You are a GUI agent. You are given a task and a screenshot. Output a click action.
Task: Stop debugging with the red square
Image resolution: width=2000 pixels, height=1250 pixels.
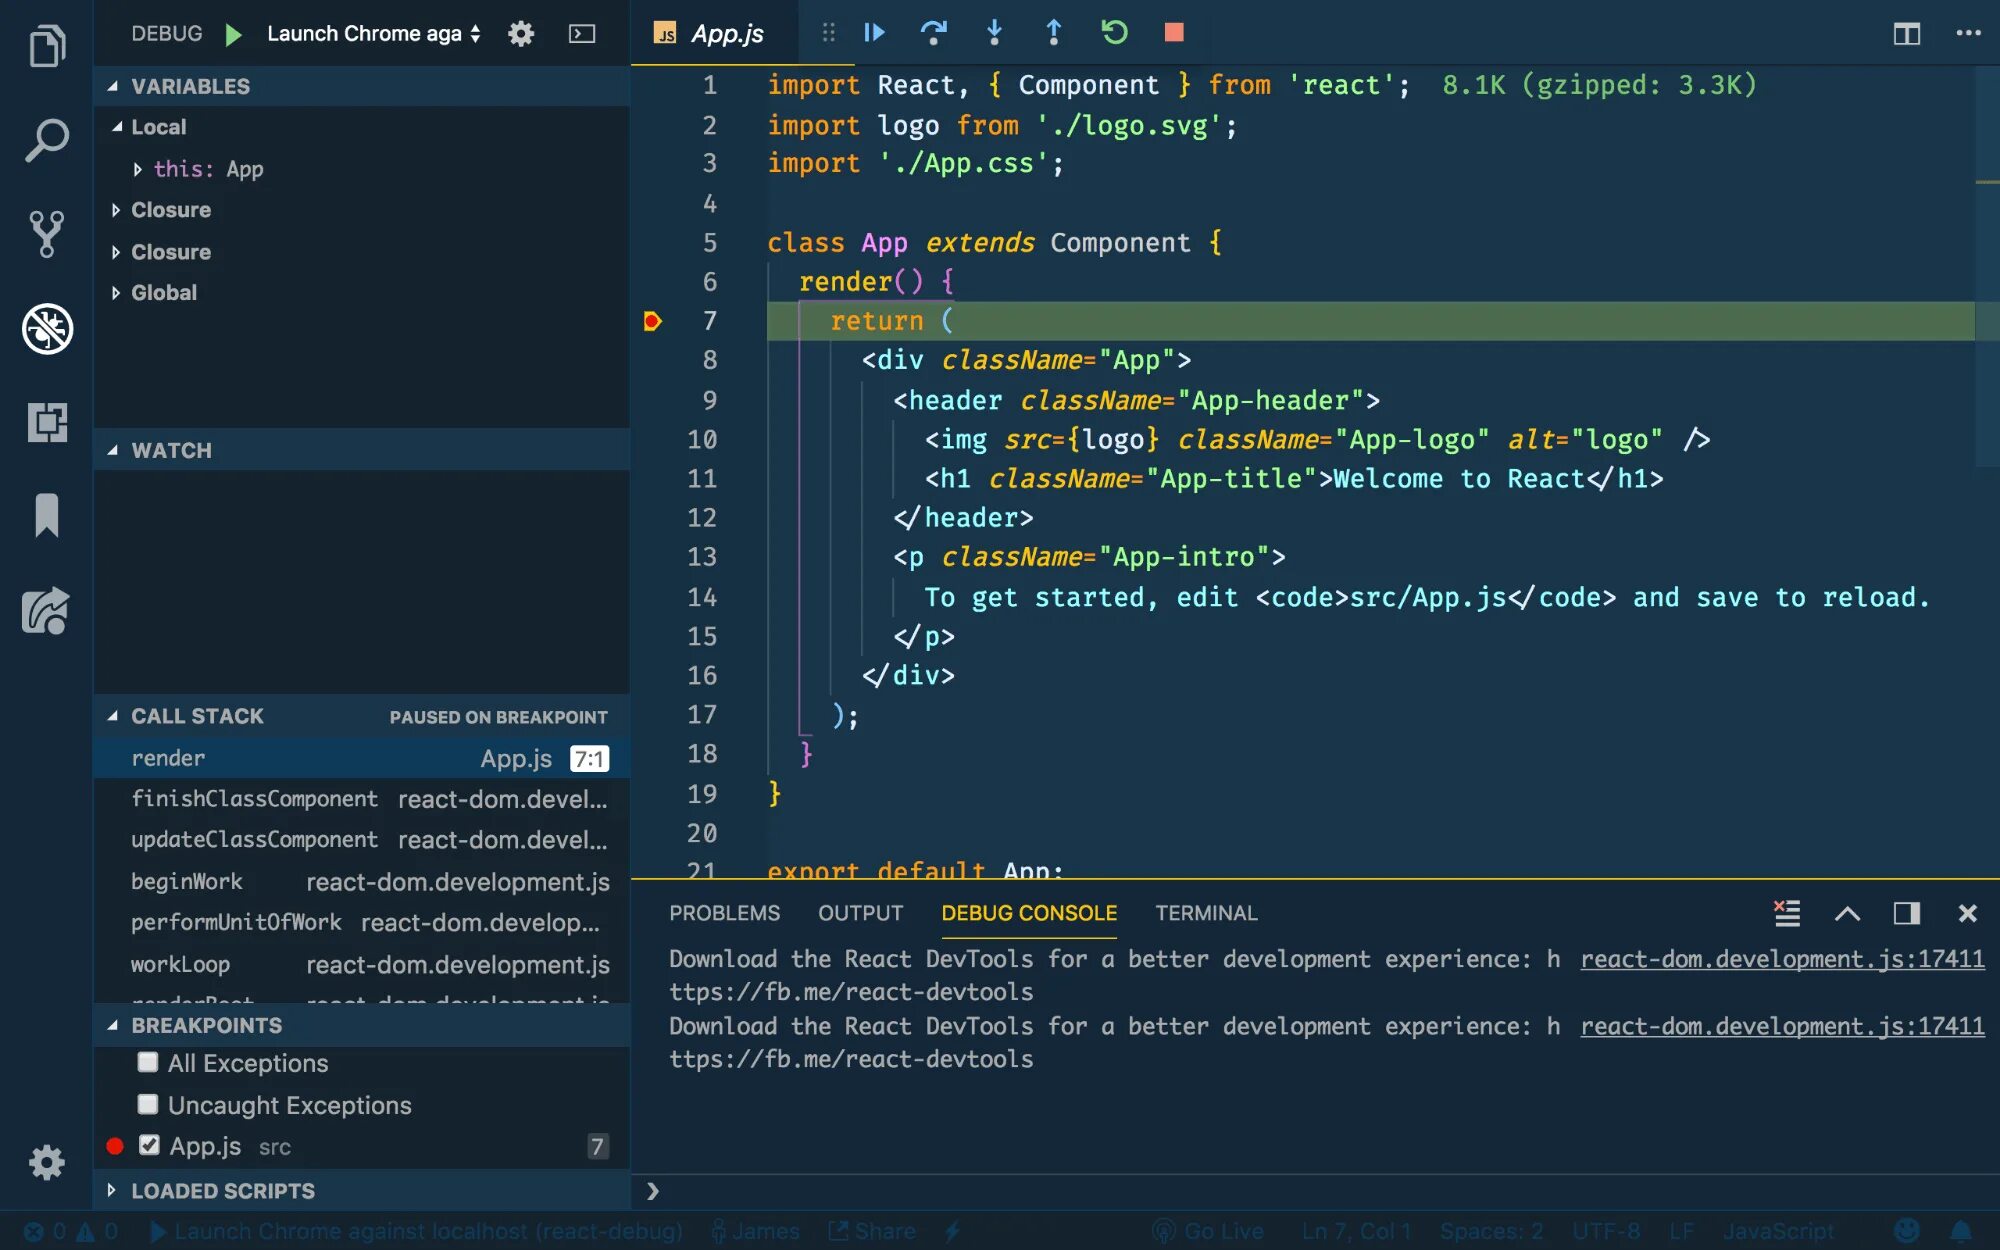(1174, 33)
